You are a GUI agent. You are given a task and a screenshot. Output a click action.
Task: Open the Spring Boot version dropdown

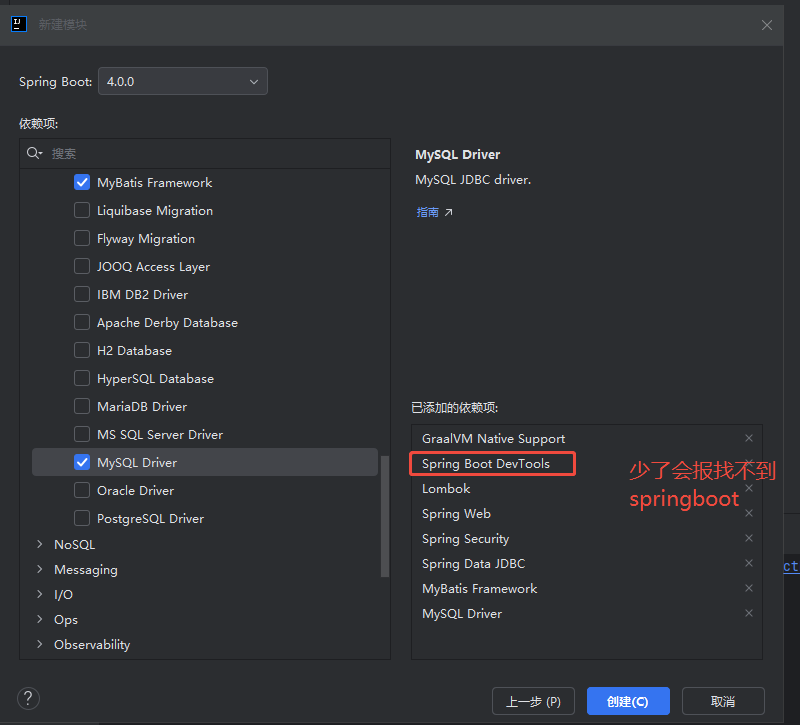pos(183,81)
